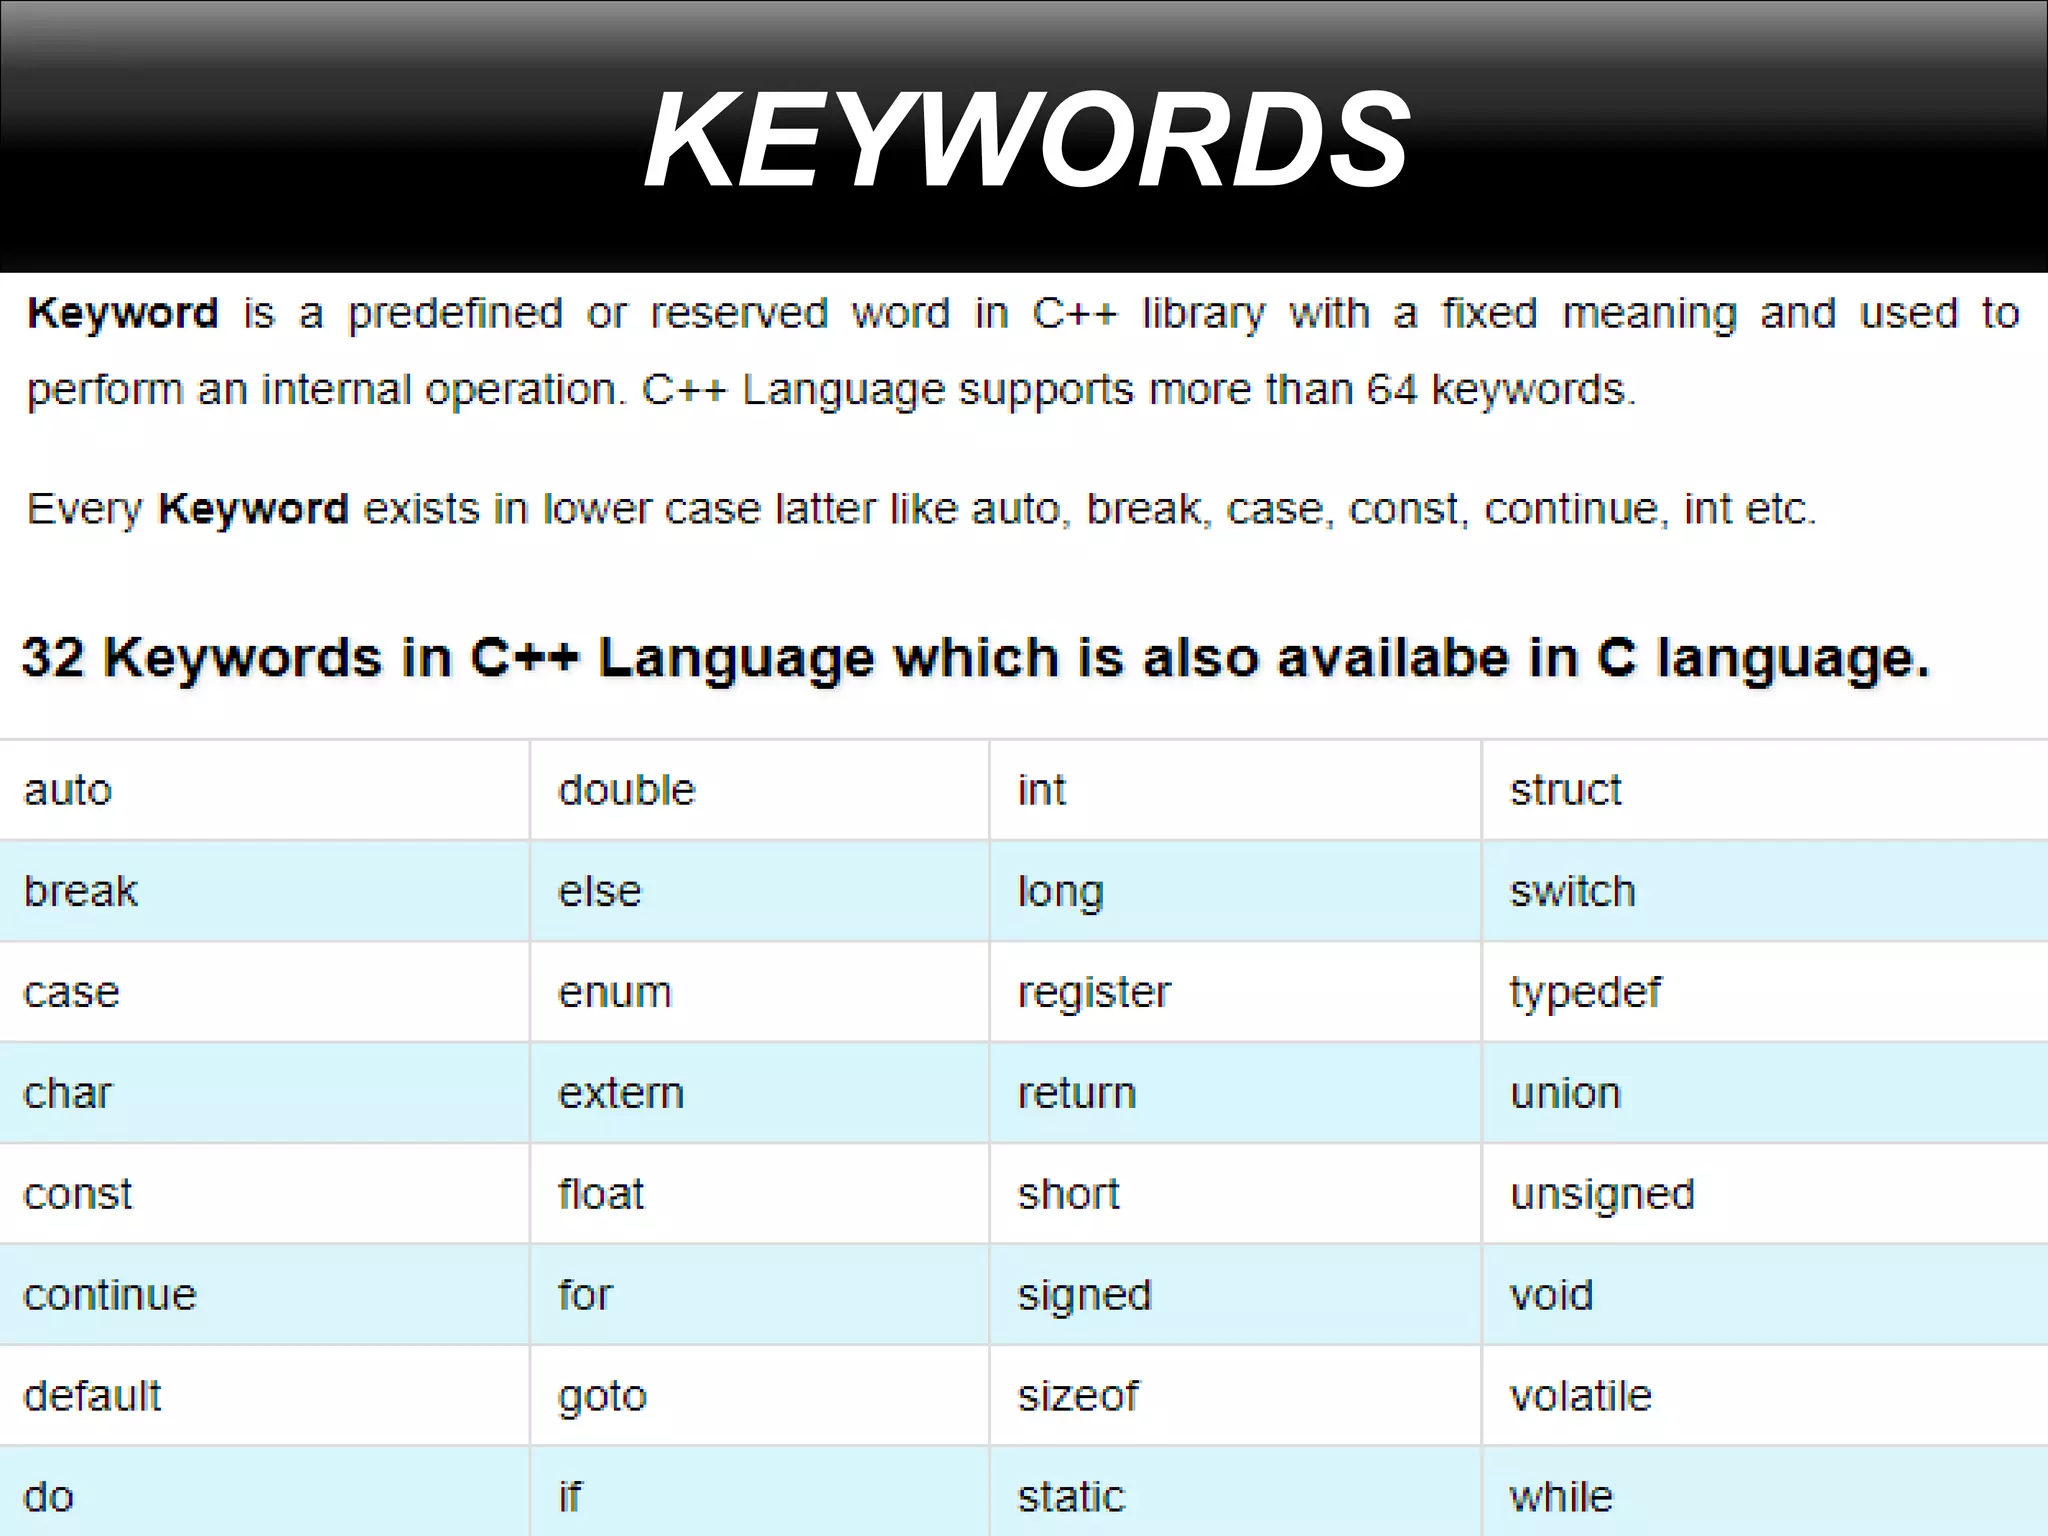Click the 'continue' keyword cell
Screen dimensions: 2048x1536
(110, 1295)
